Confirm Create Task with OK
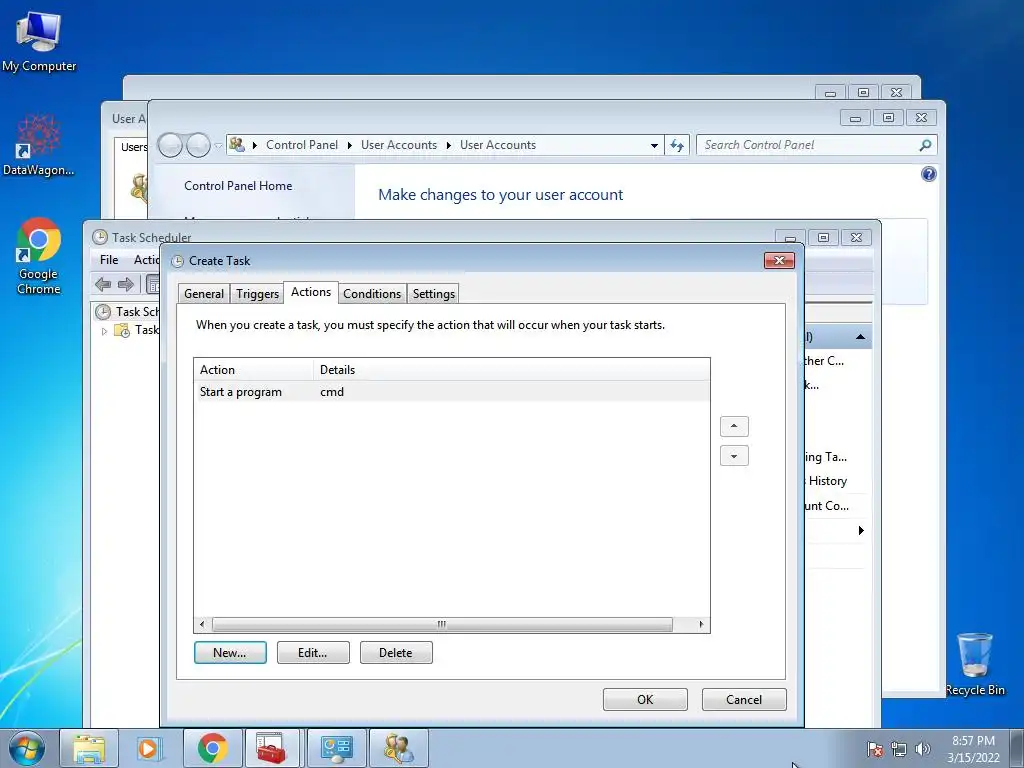Viewport: 1024px width, 768px height. 645,699
